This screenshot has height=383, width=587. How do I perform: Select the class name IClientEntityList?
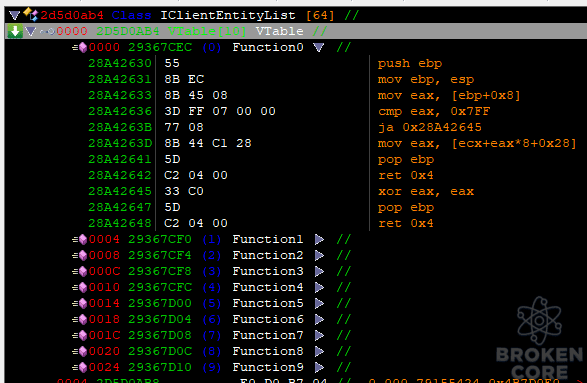click(x=228, y=15)
